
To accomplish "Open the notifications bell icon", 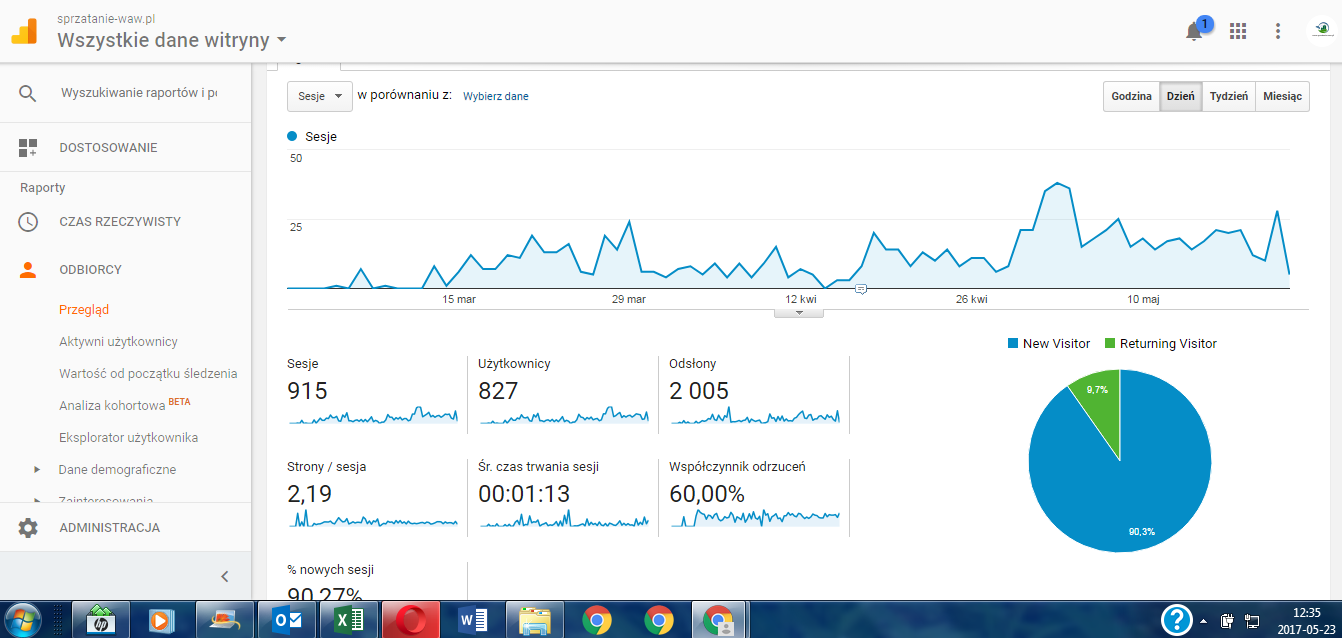I will (1194, 31).
